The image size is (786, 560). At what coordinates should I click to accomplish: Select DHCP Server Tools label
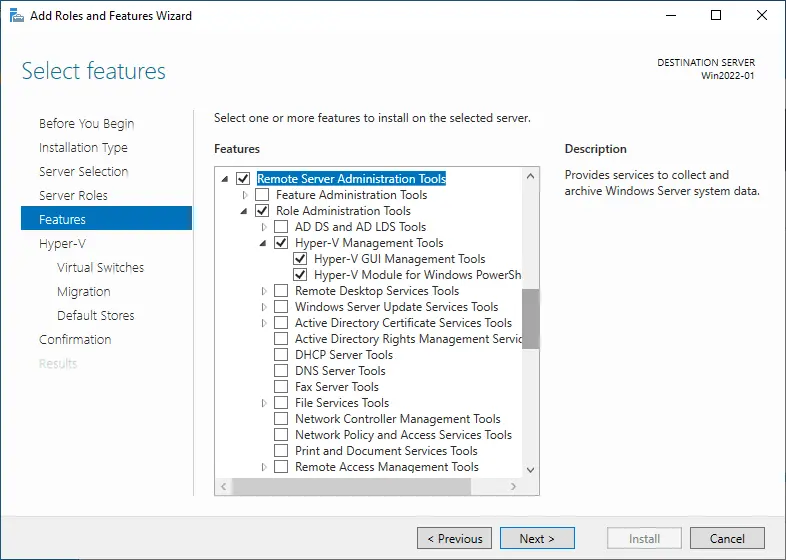[x=344, y=355]
